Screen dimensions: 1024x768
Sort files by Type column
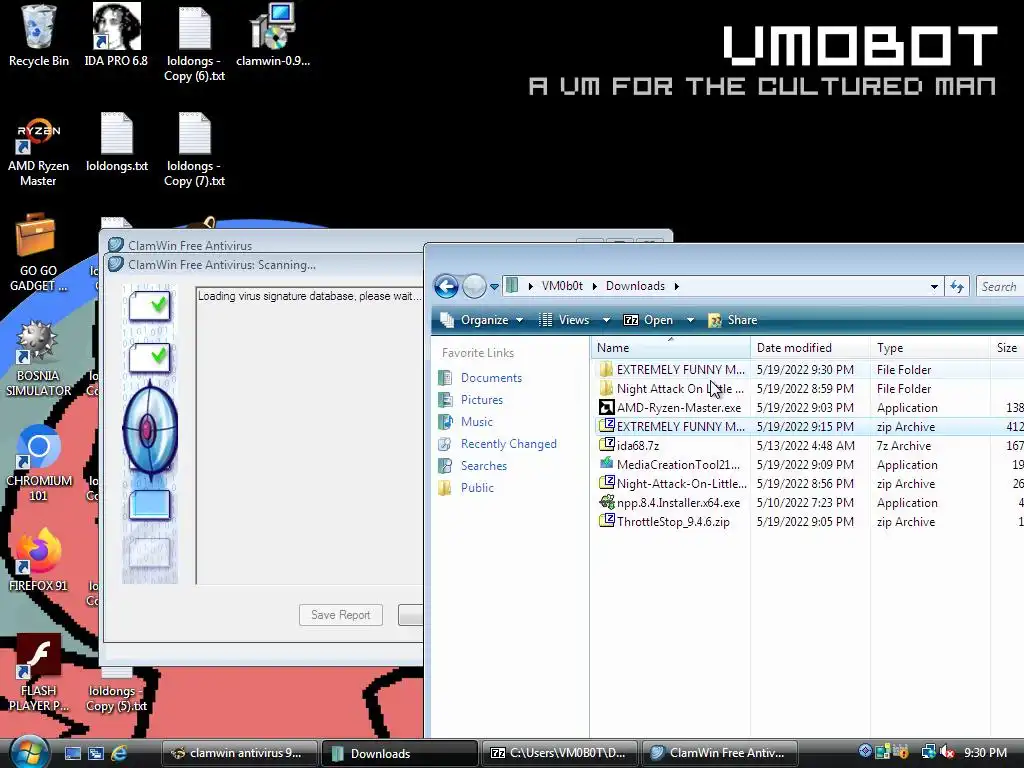click(x=930, y=348)
